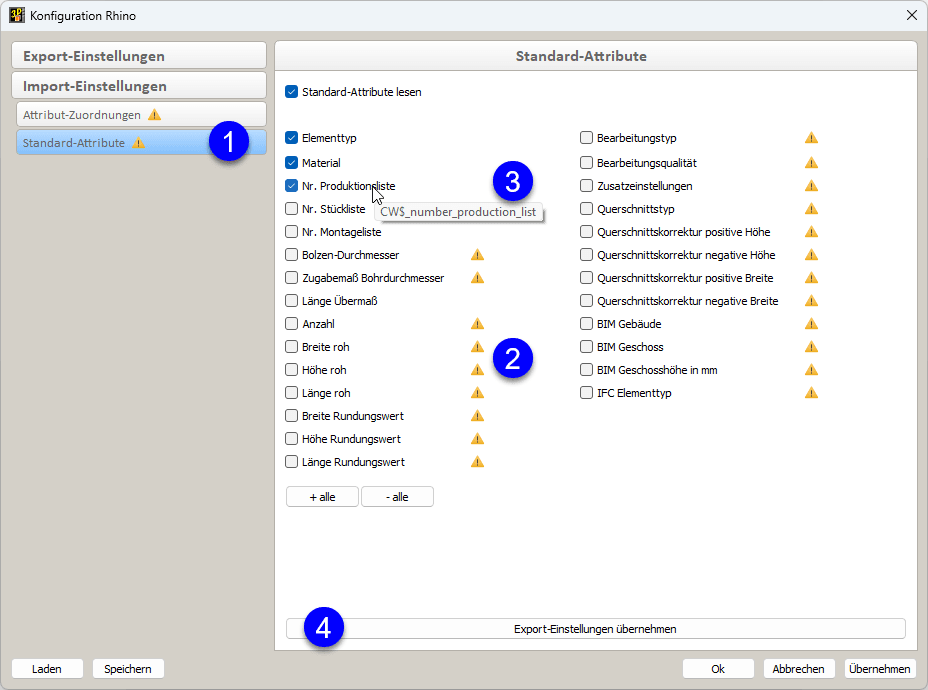Image resolution: width=928 pixels, height=690 pixels.
Task: Click warning icon for Anzahl
Action: click(478, 324)
